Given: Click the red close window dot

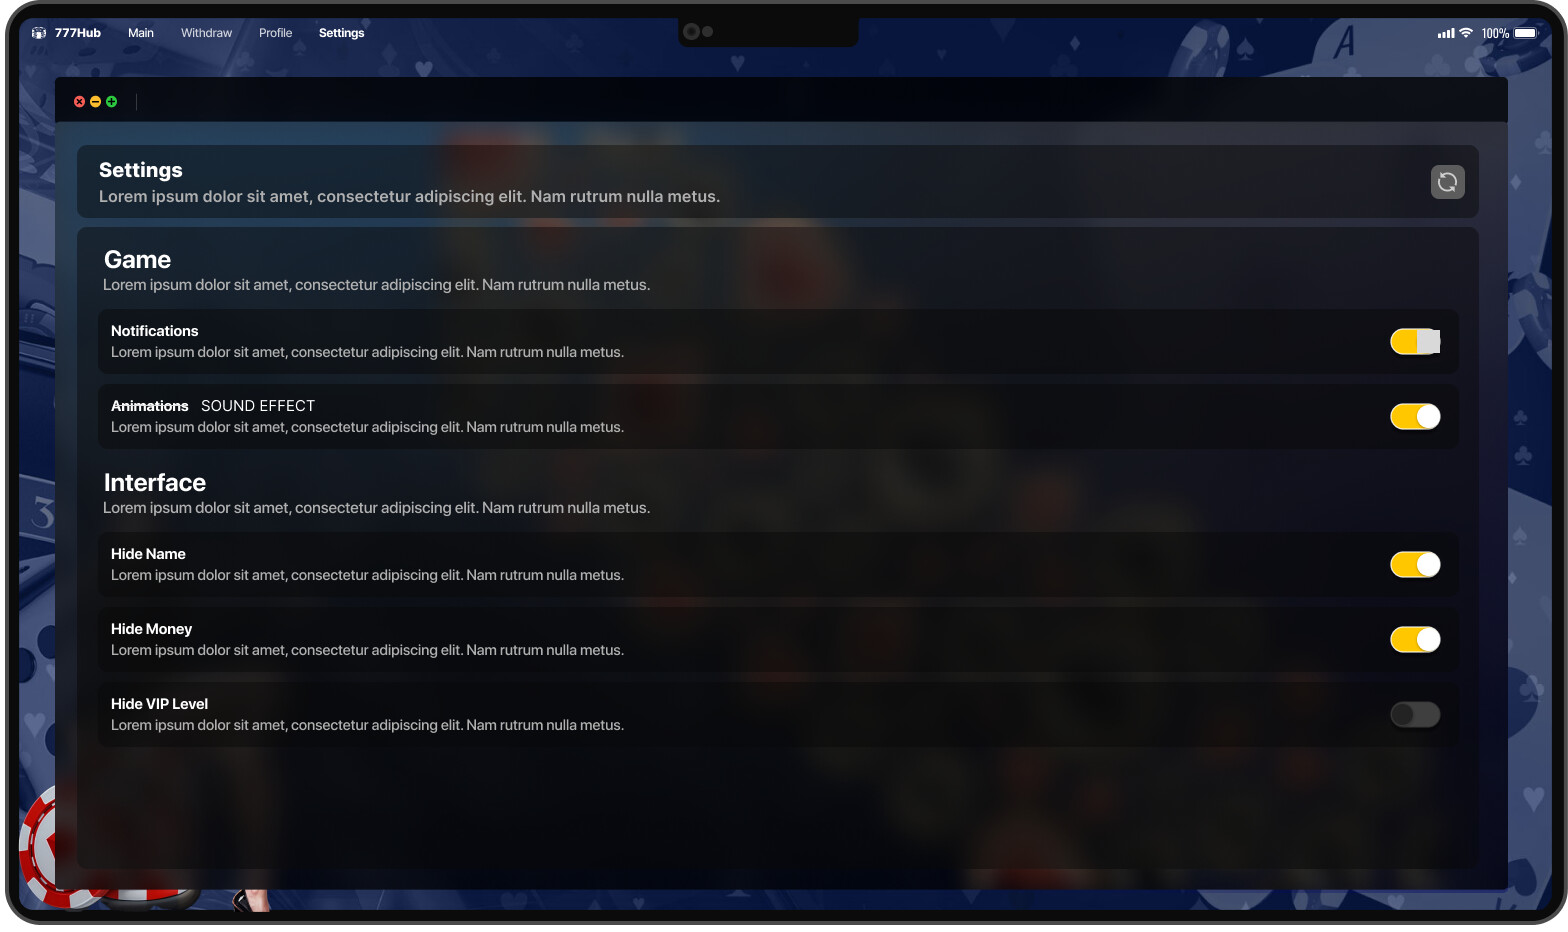Looking at the screenshot, I should 79,102.
